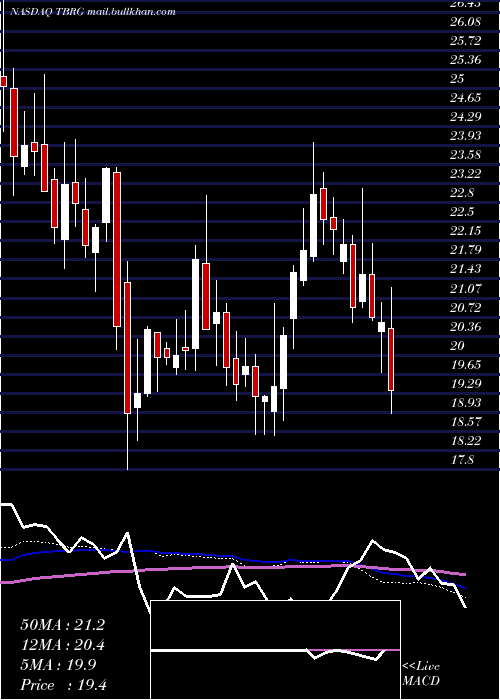
Task: Select the 19.29 axis value
Action: [466, 383]
